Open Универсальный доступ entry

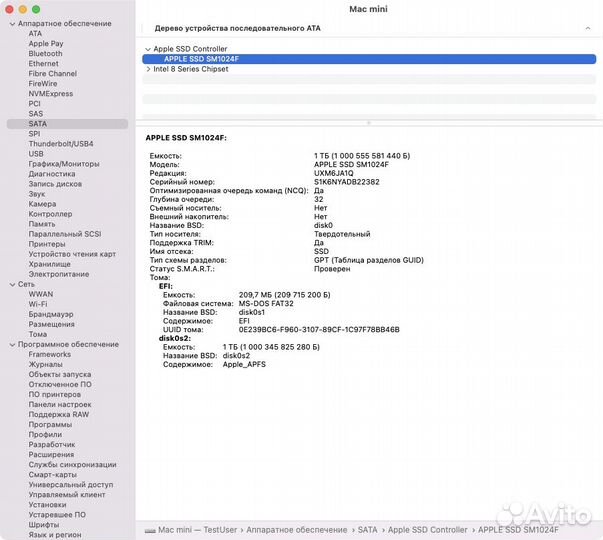coord(71,484)
